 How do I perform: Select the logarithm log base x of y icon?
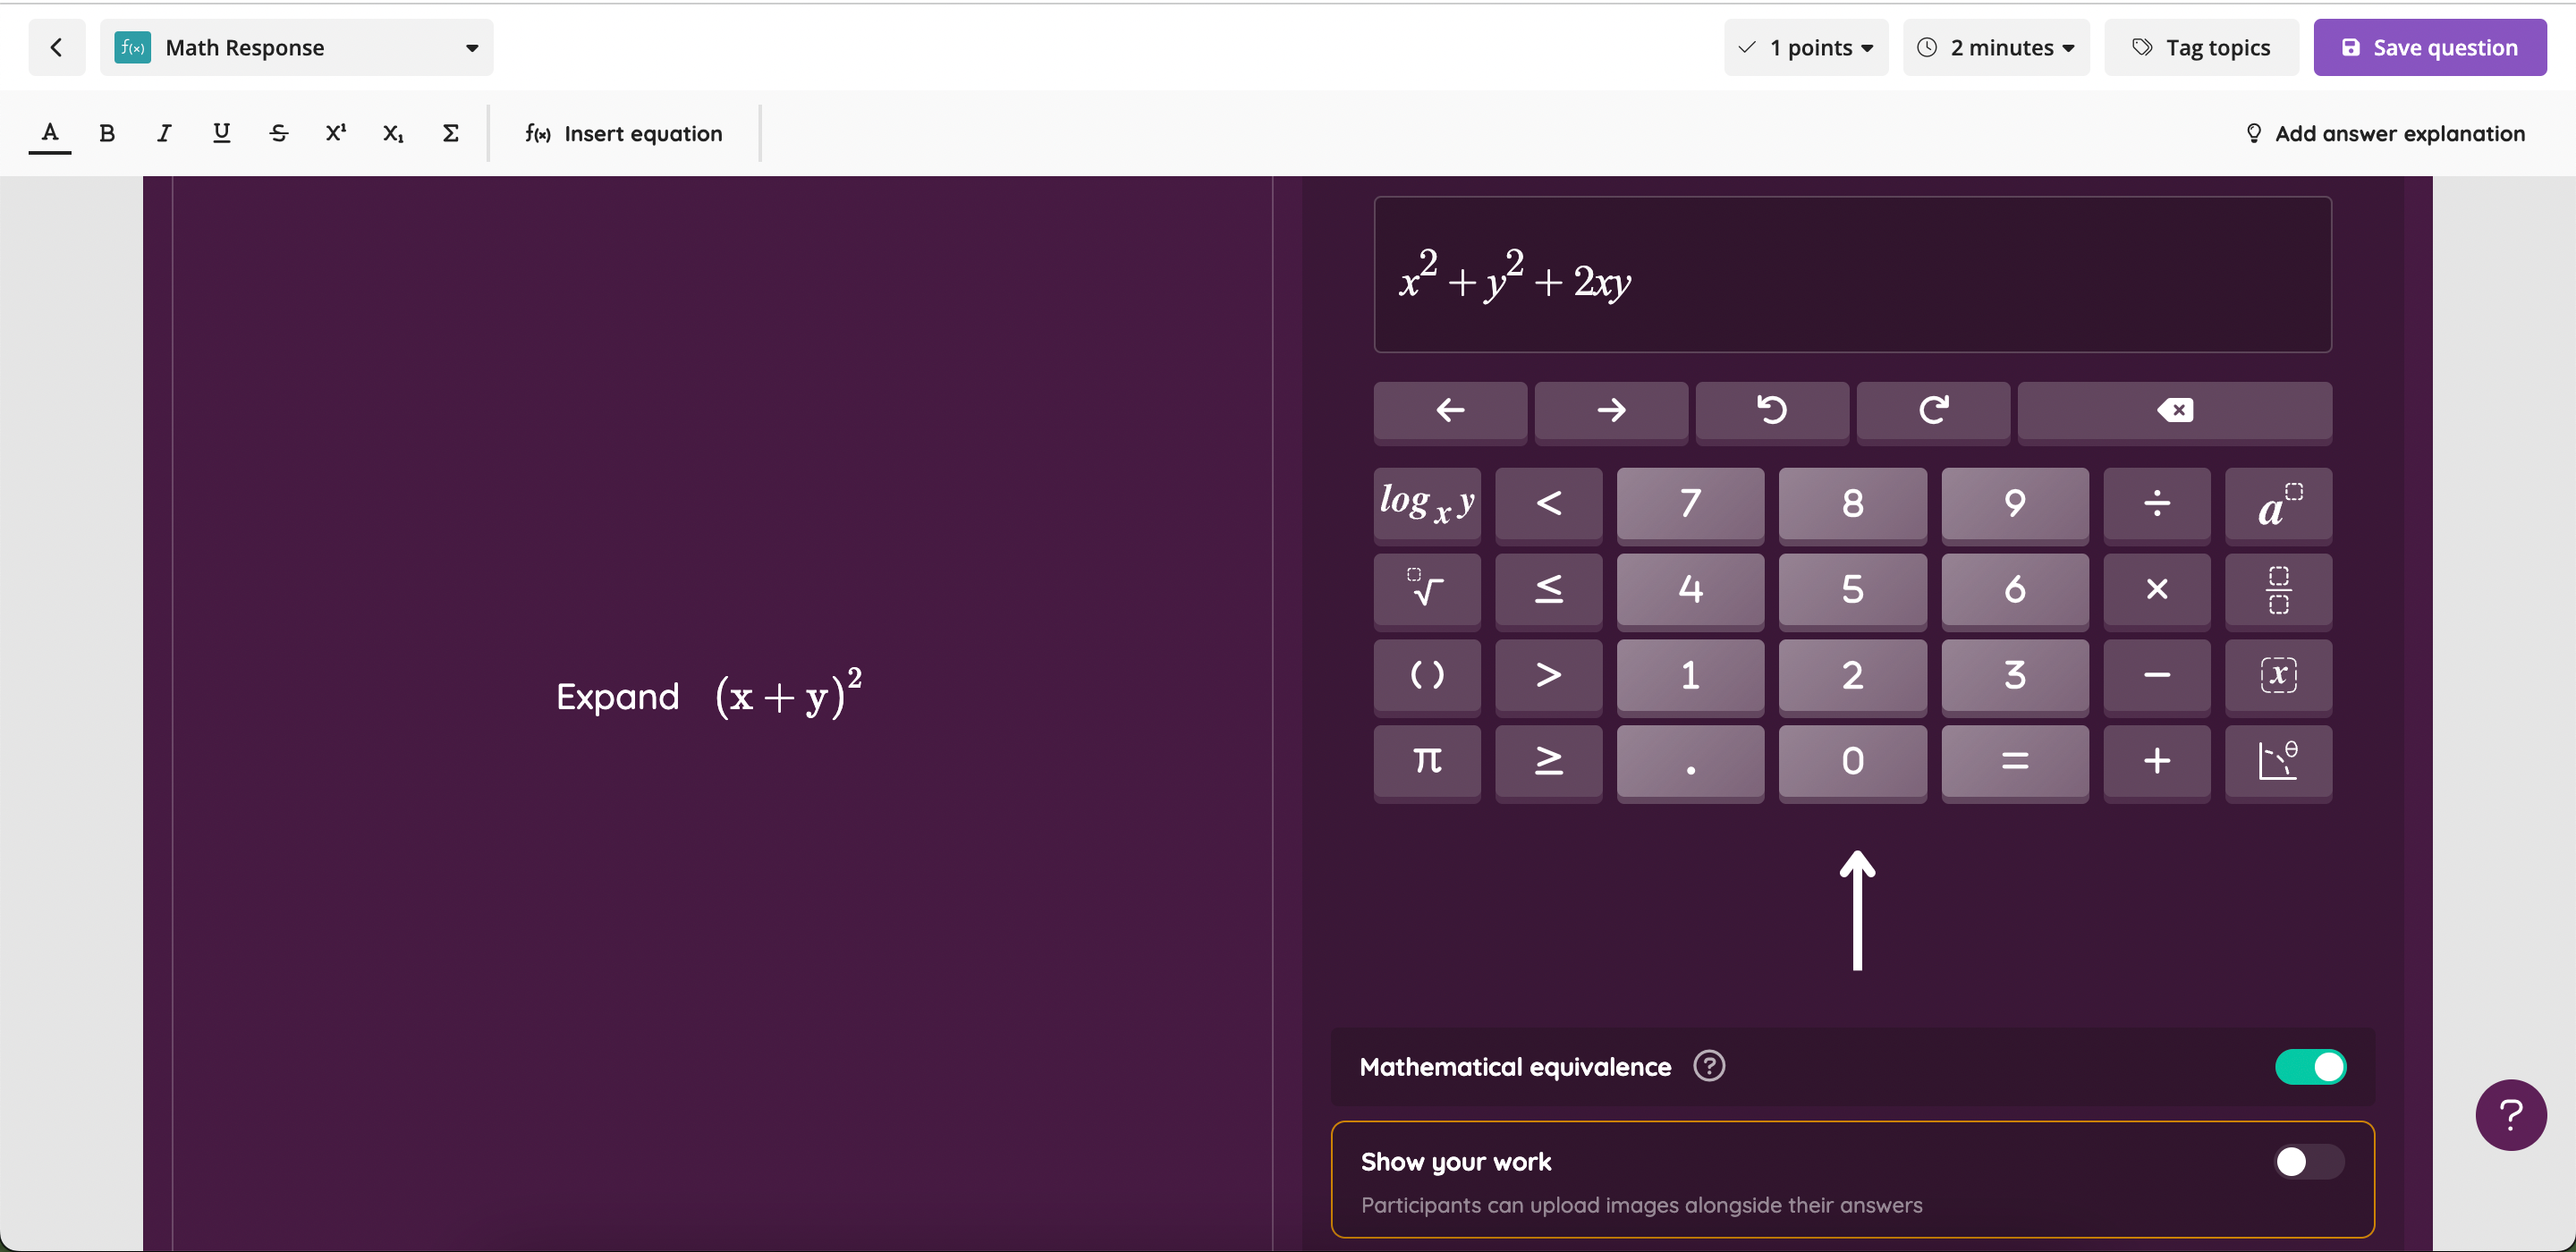1428,504
